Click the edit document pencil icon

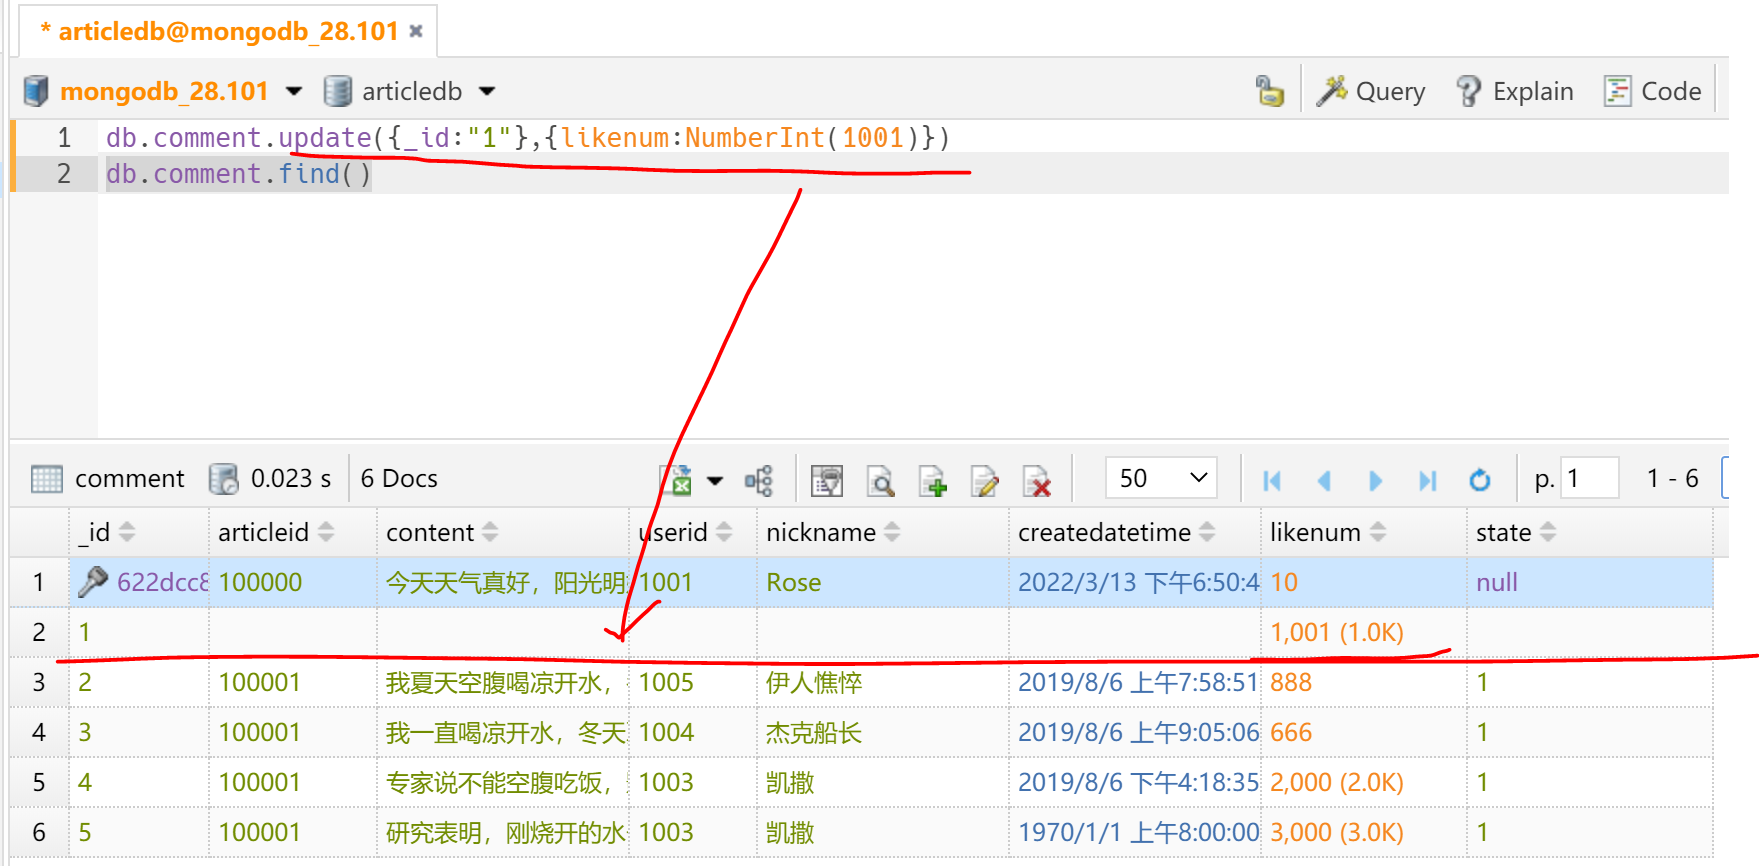click(984, 481)
